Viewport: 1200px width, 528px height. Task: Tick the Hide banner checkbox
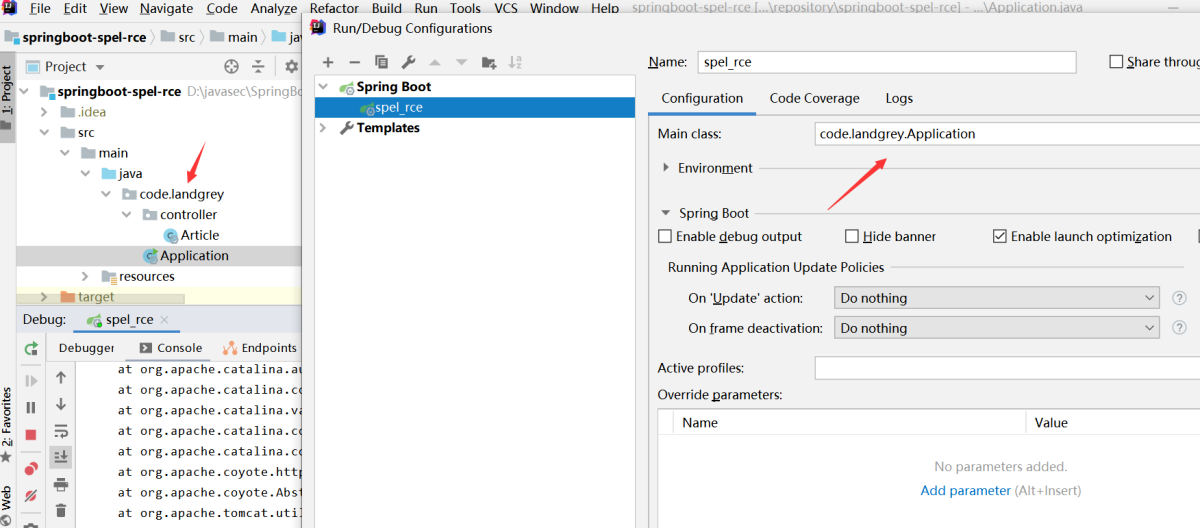(x=852, y=237)
